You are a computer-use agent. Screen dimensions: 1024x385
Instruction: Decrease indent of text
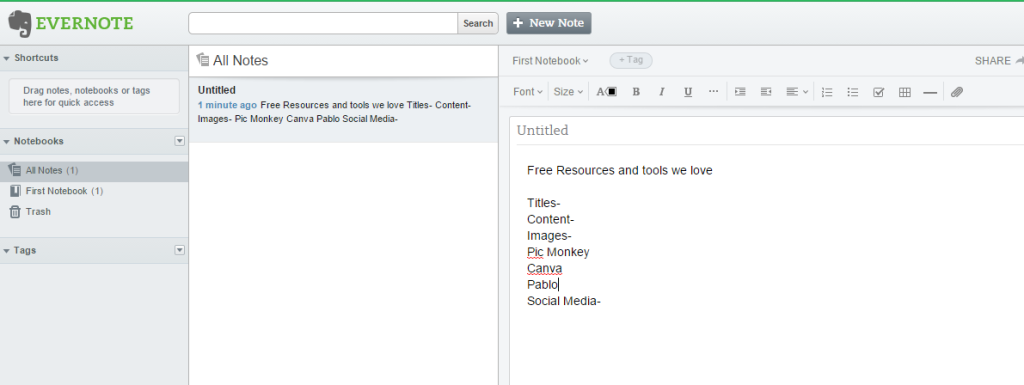point(766,92)
